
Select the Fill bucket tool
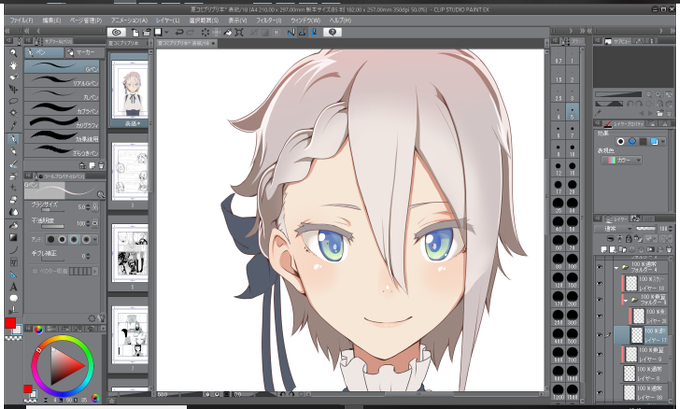click(x=13, y=226)
